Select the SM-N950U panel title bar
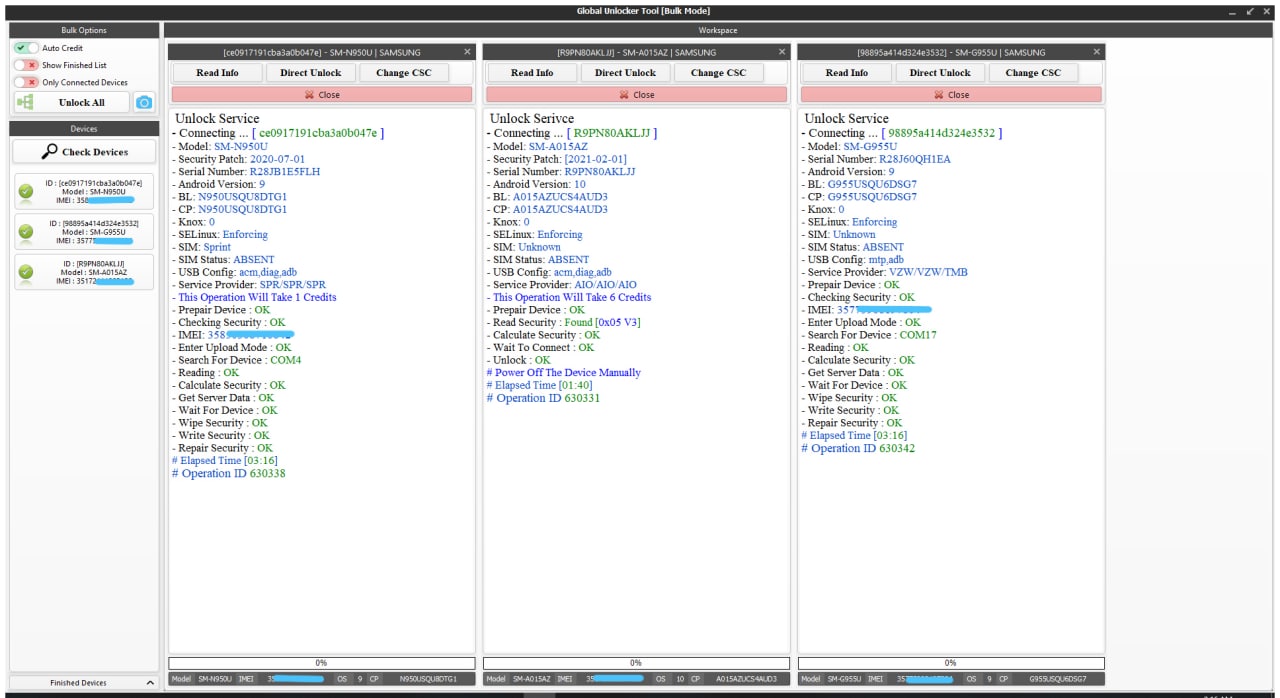Screen dimensions: 1280x698 (x=321, y=52)
